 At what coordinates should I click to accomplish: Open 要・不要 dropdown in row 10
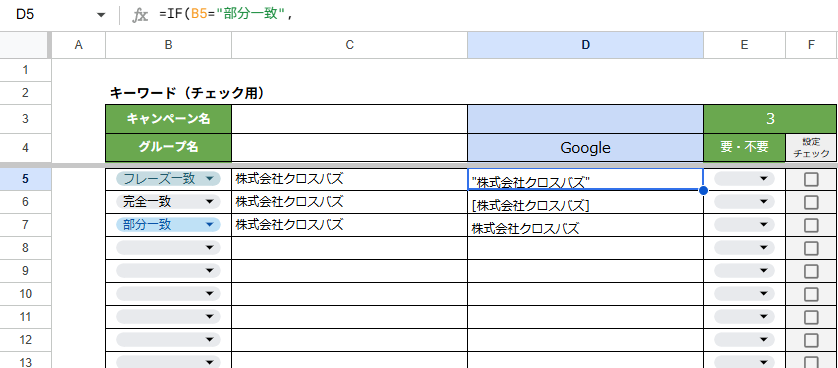744,294
